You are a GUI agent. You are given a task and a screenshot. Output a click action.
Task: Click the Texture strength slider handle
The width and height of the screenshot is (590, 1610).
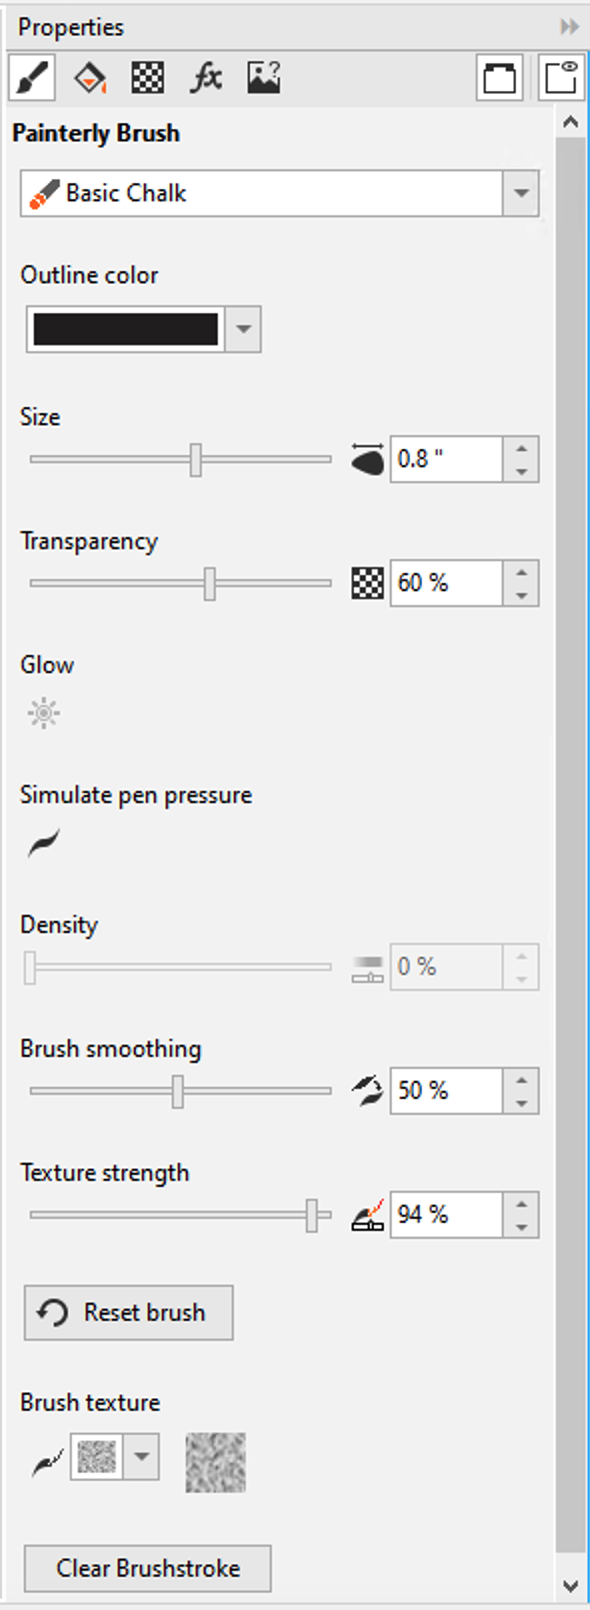coord(312,1215)
